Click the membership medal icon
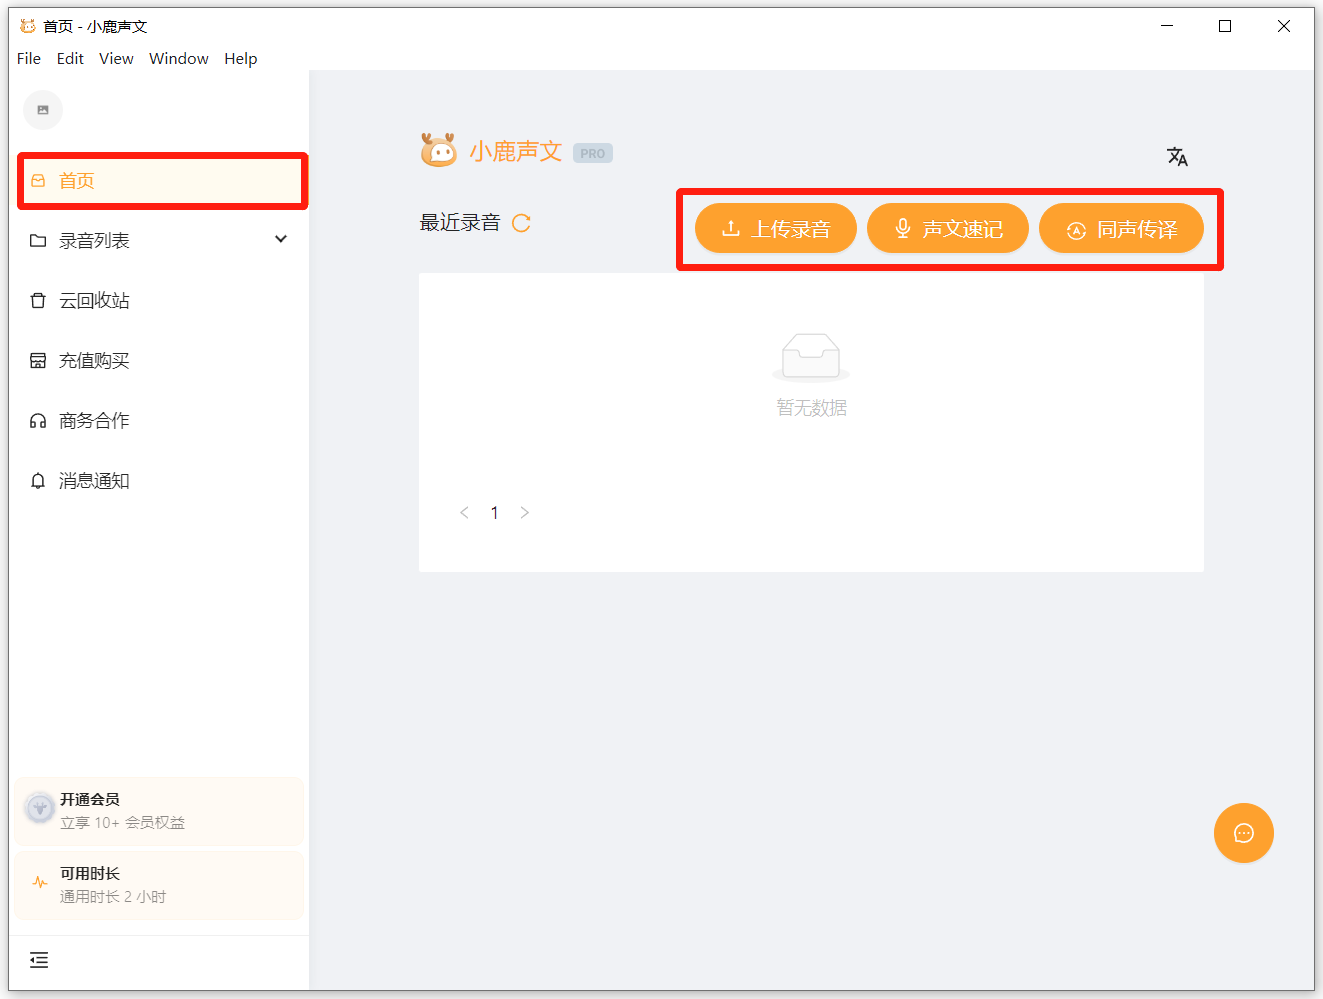Screen dimensions: 1323x999 (x=40, y=808)
